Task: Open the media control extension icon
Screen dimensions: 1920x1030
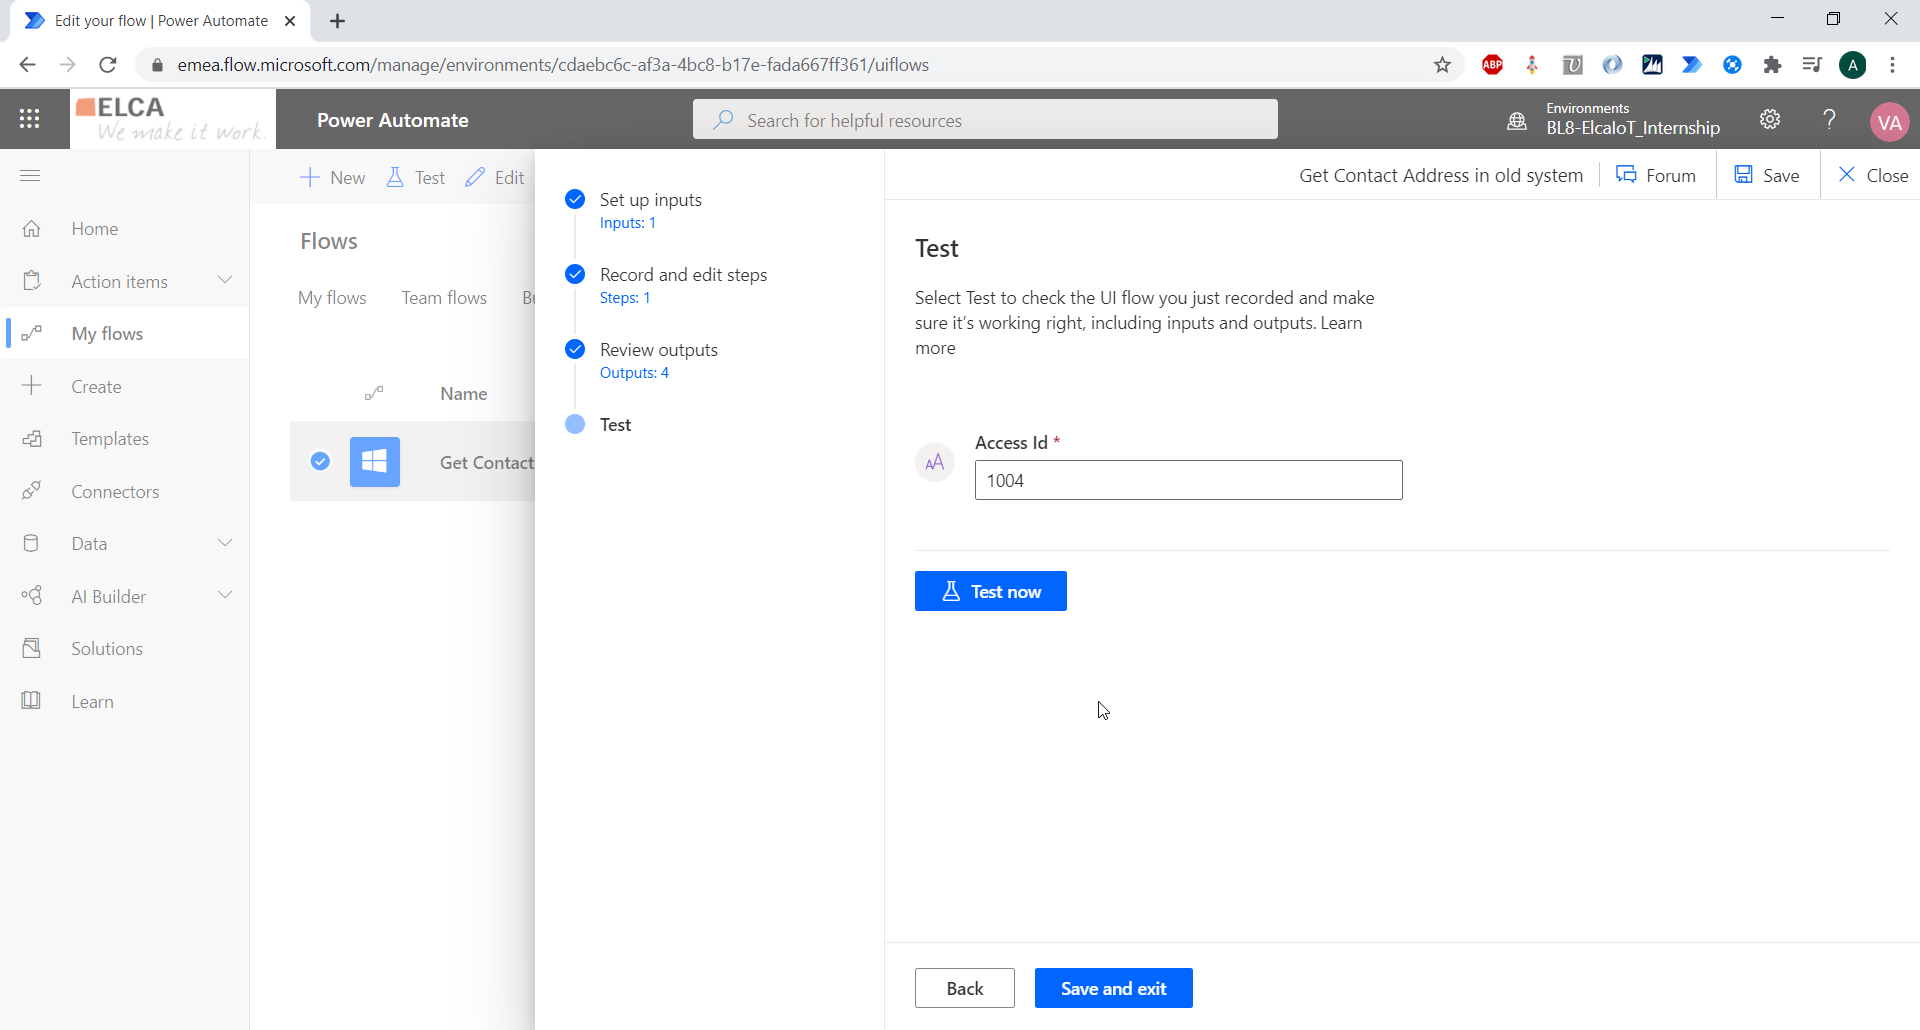Action: click(1812, 65)
